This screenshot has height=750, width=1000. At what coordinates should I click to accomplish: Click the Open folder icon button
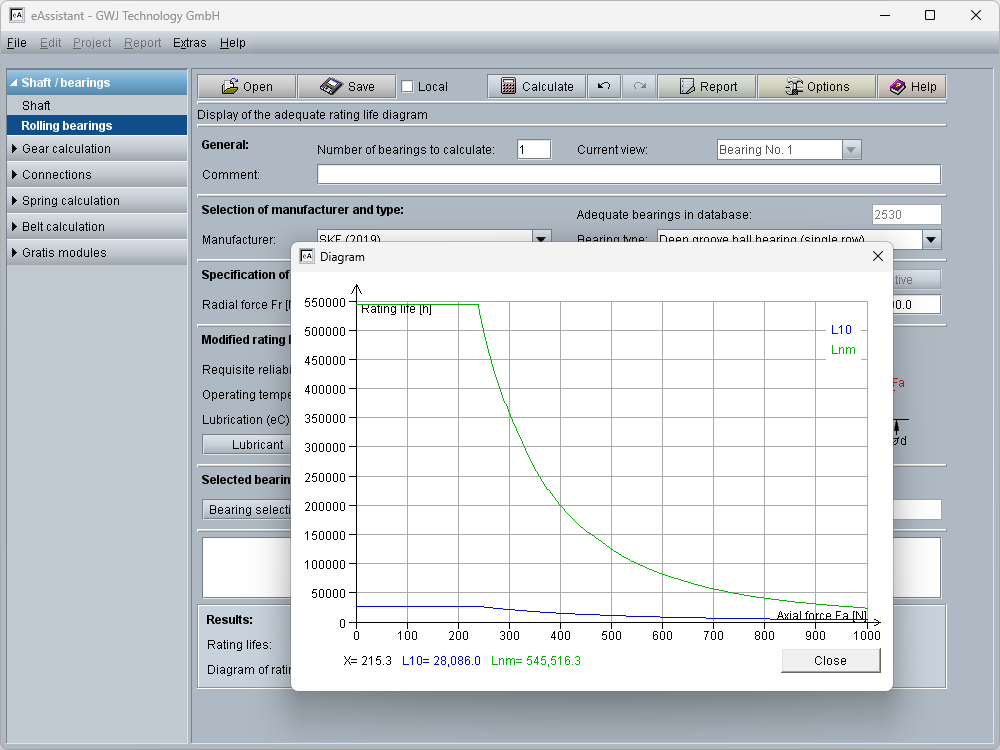tap(246, 87)
